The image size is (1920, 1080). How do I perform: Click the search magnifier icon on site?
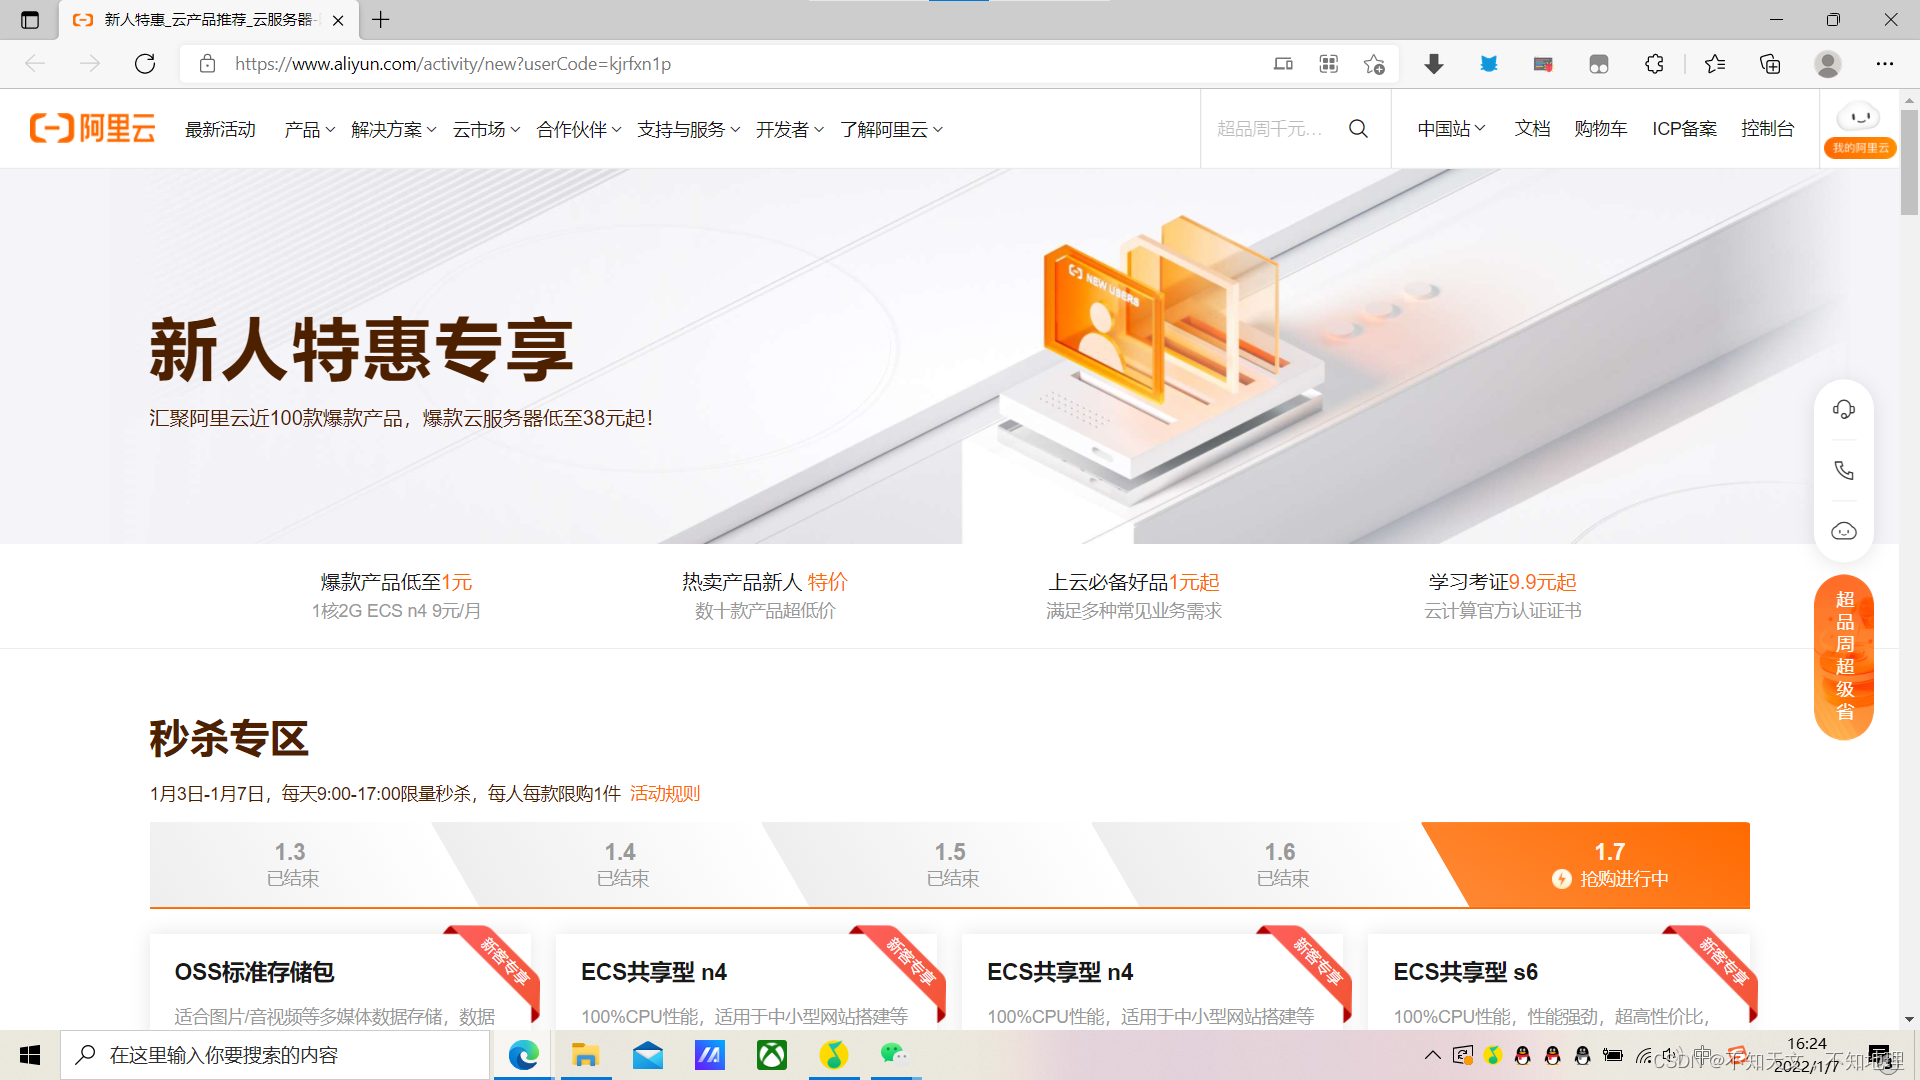[x=1358, y=129]
